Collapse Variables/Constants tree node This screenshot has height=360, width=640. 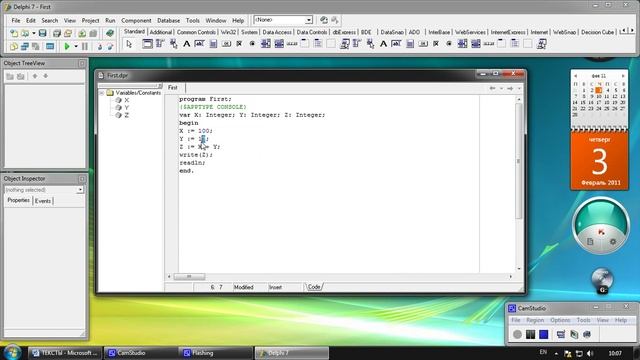(101, 93)
